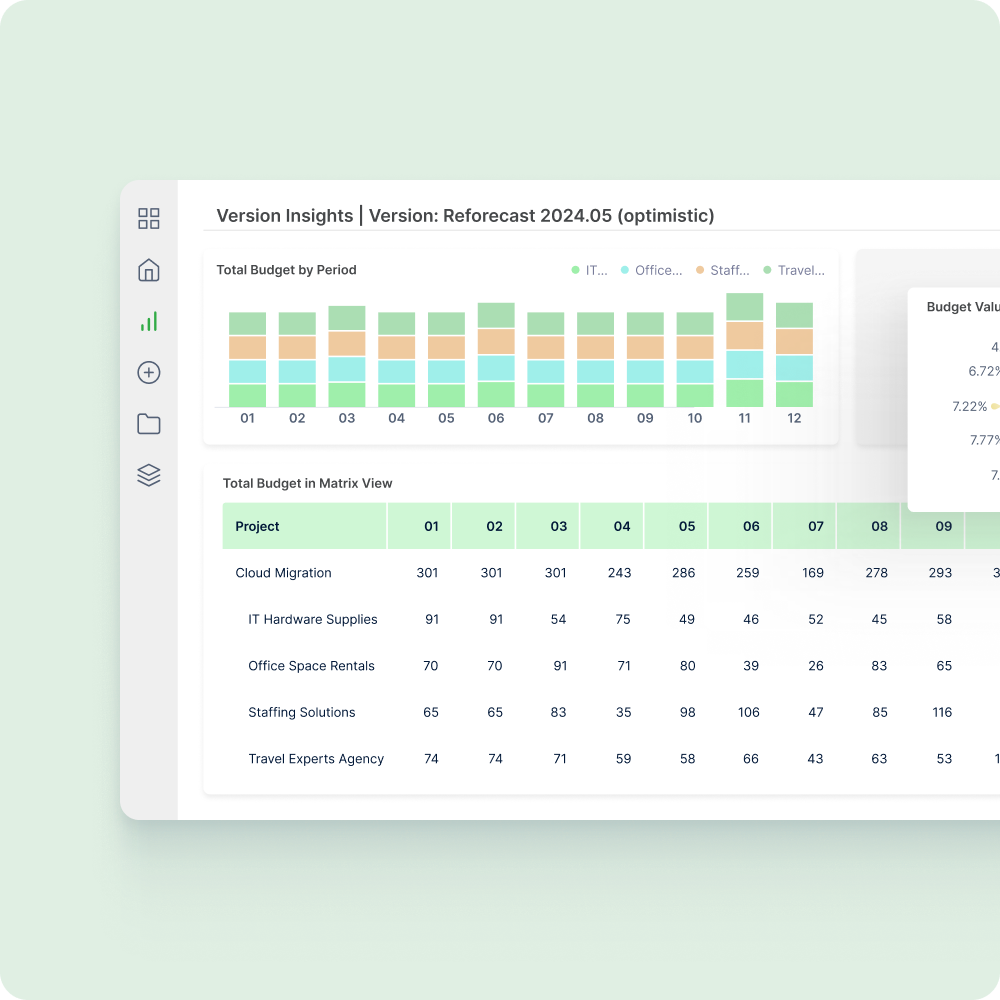Collapse the Cloud Migration project row

tap(283, 573)
